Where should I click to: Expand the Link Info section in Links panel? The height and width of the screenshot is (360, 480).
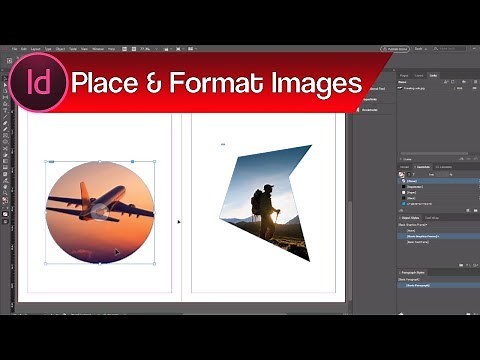(401, 159)
